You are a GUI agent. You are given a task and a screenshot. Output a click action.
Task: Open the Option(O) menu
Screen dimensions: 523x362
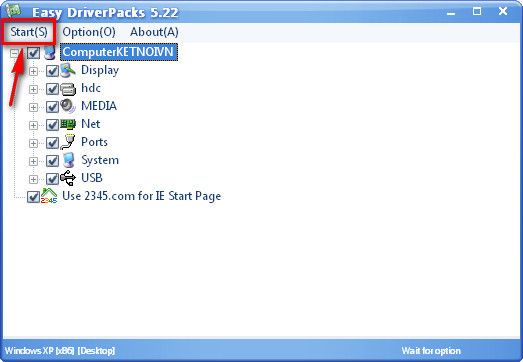tap(89, 32)
